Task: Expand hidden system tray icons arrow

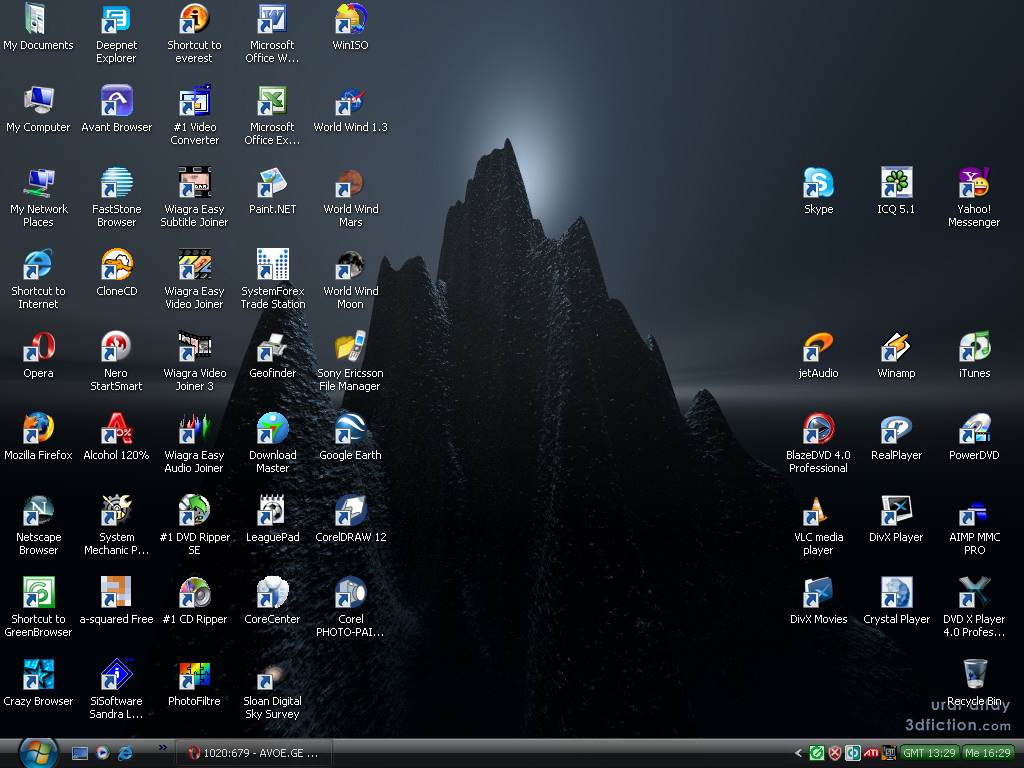Action: 798,753
